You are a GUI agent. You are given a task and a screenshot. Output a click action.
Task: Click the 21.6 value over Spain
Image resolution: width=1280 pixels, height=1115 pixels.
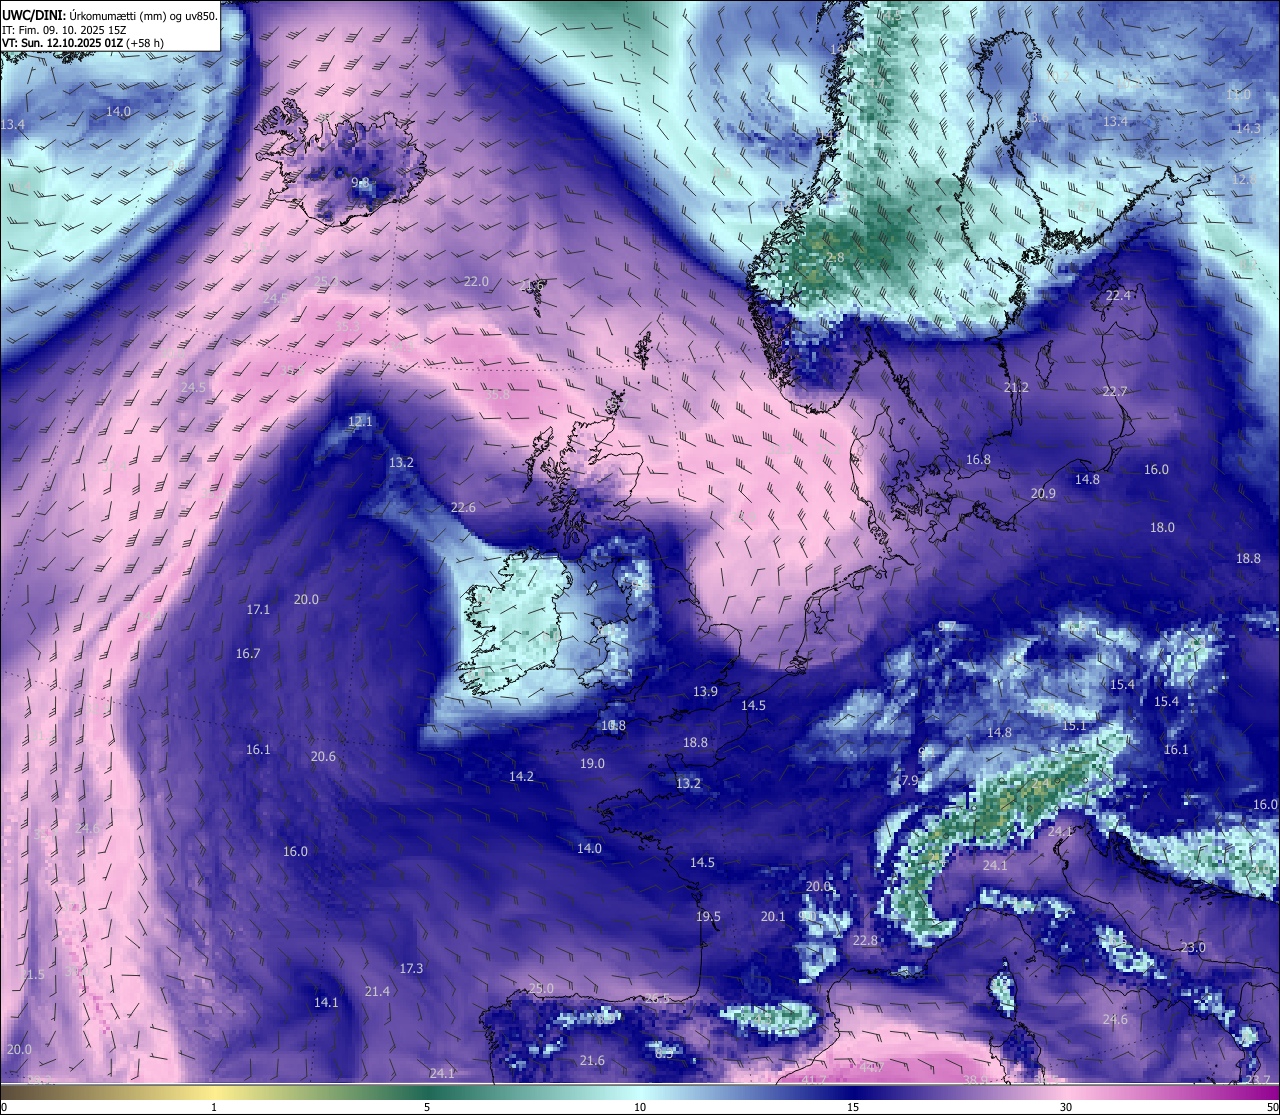click(592, 1061)
